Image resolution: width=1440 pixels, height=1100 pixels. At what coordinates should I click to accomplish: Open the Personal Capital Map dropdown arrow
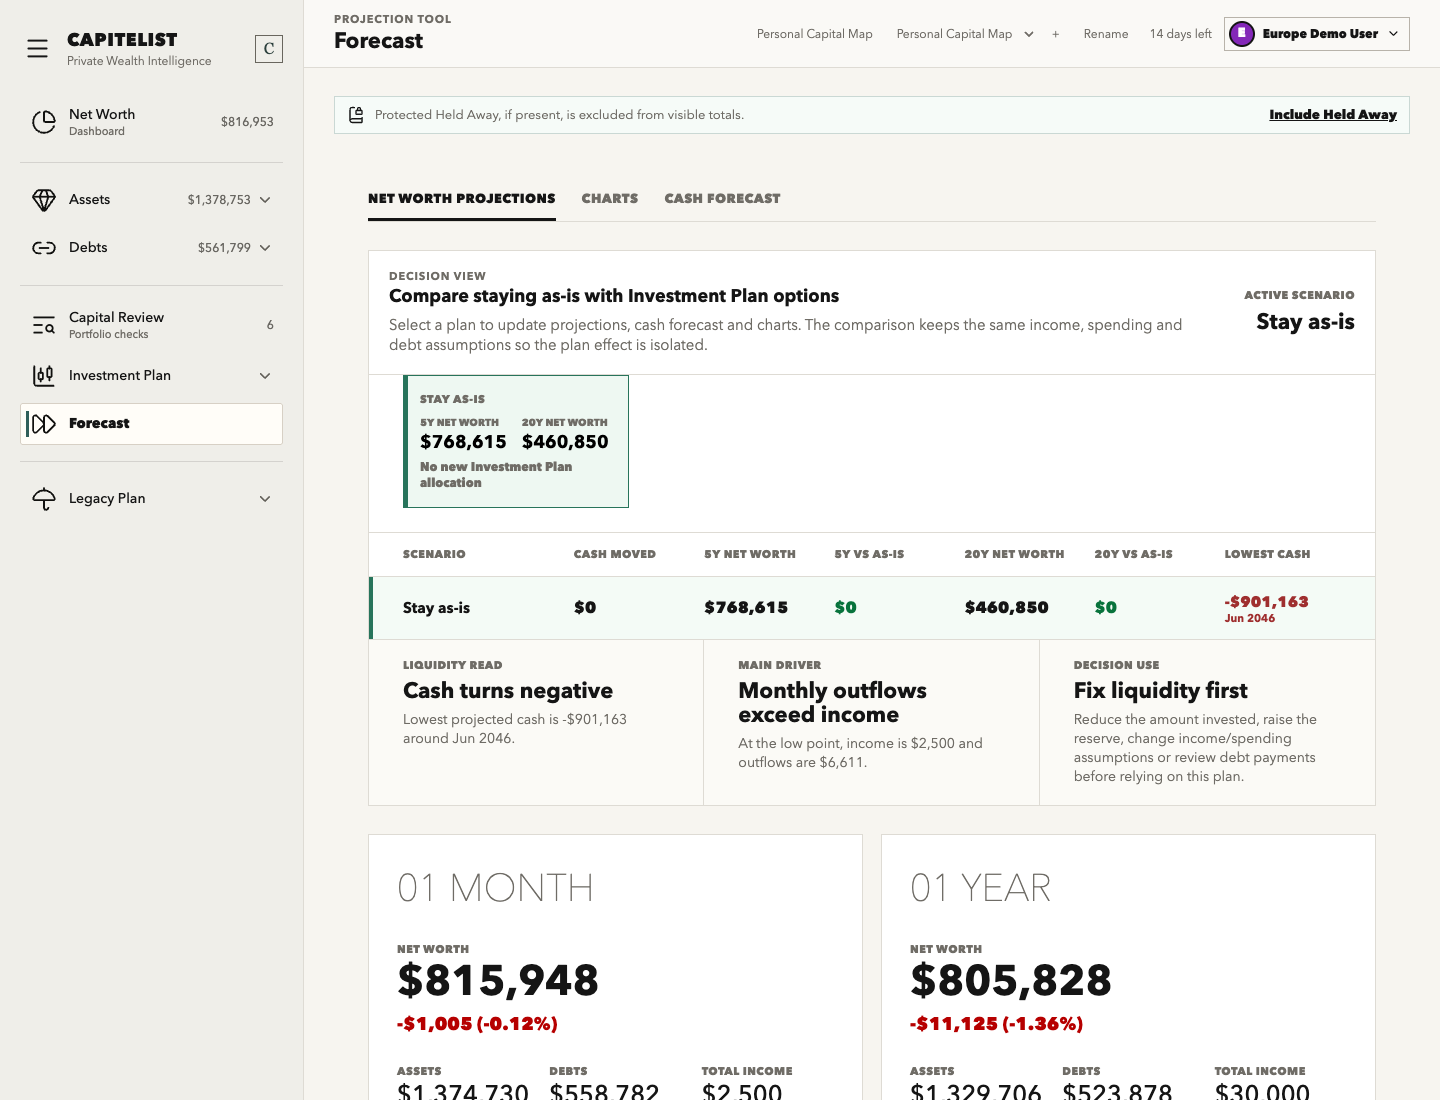[x=1029, y=34]
